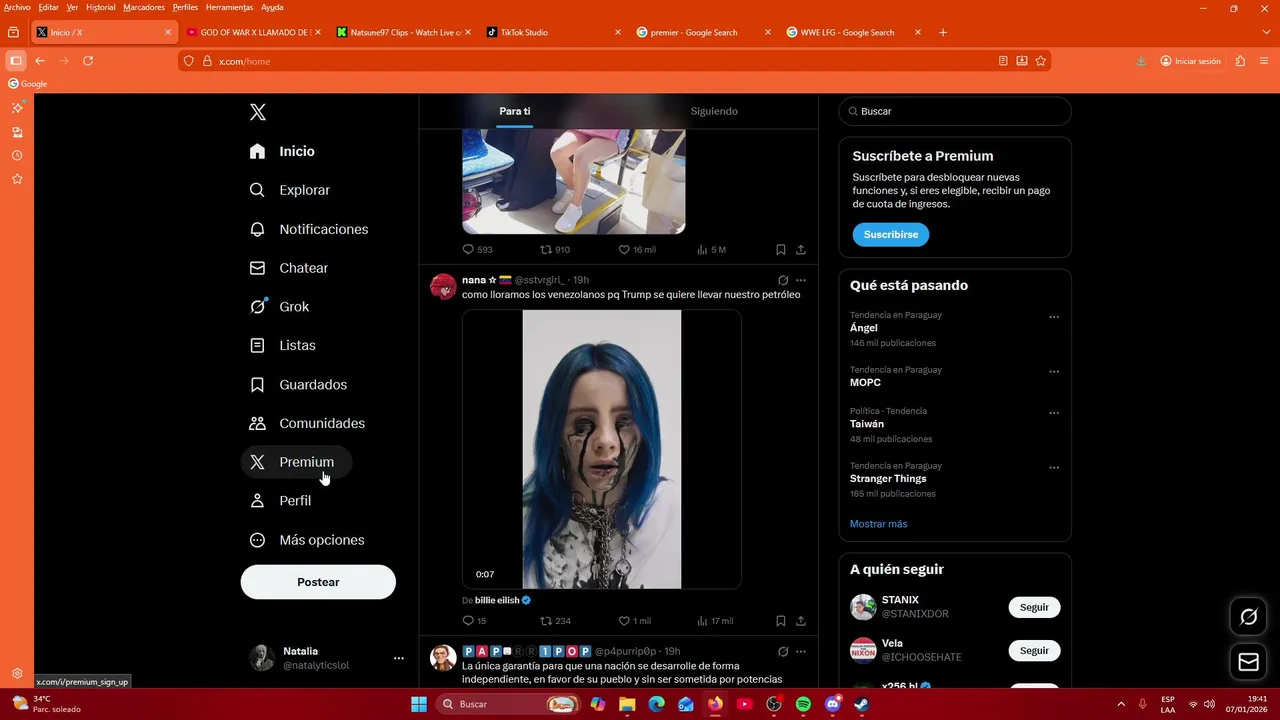Open the Windows Start menu
The image size is (1280, 720).
pyautogui.click(x=419, y=704)
